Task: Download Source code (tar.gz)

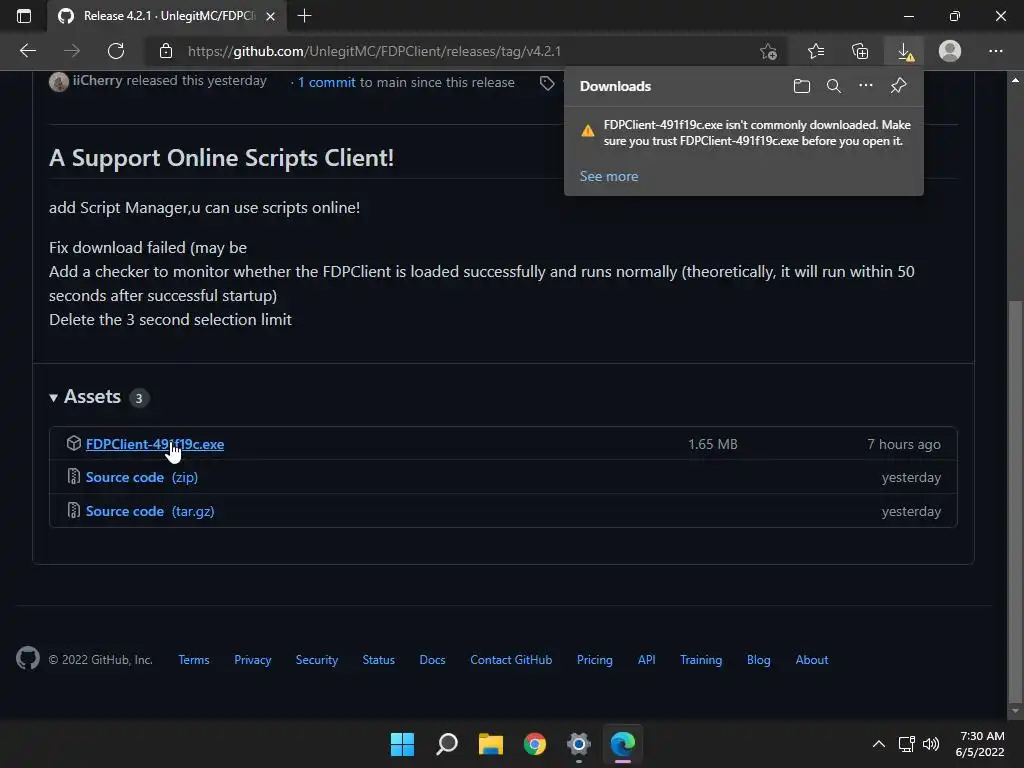Action: pyautogui.click(x=150, y=511)
